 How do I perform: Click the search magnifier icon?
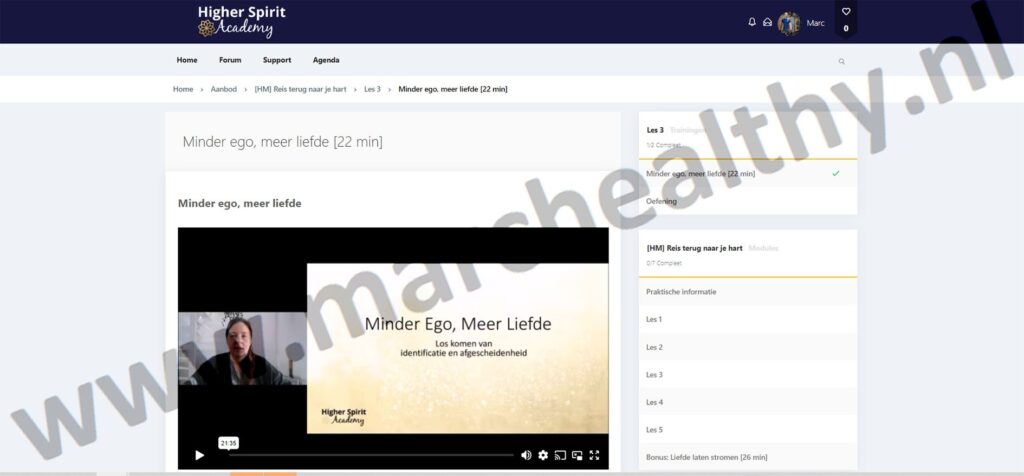click(841, 61)
